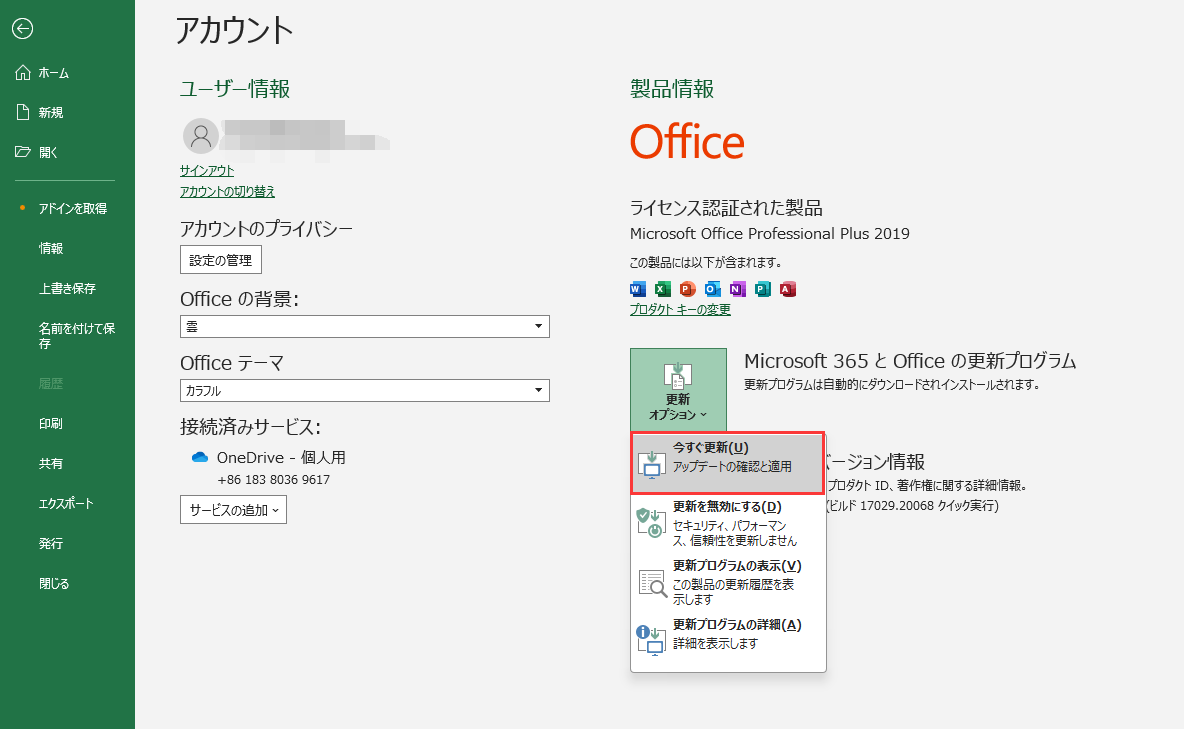
Task: Click the OneNote product icon
Action: [x=737, y=289]
